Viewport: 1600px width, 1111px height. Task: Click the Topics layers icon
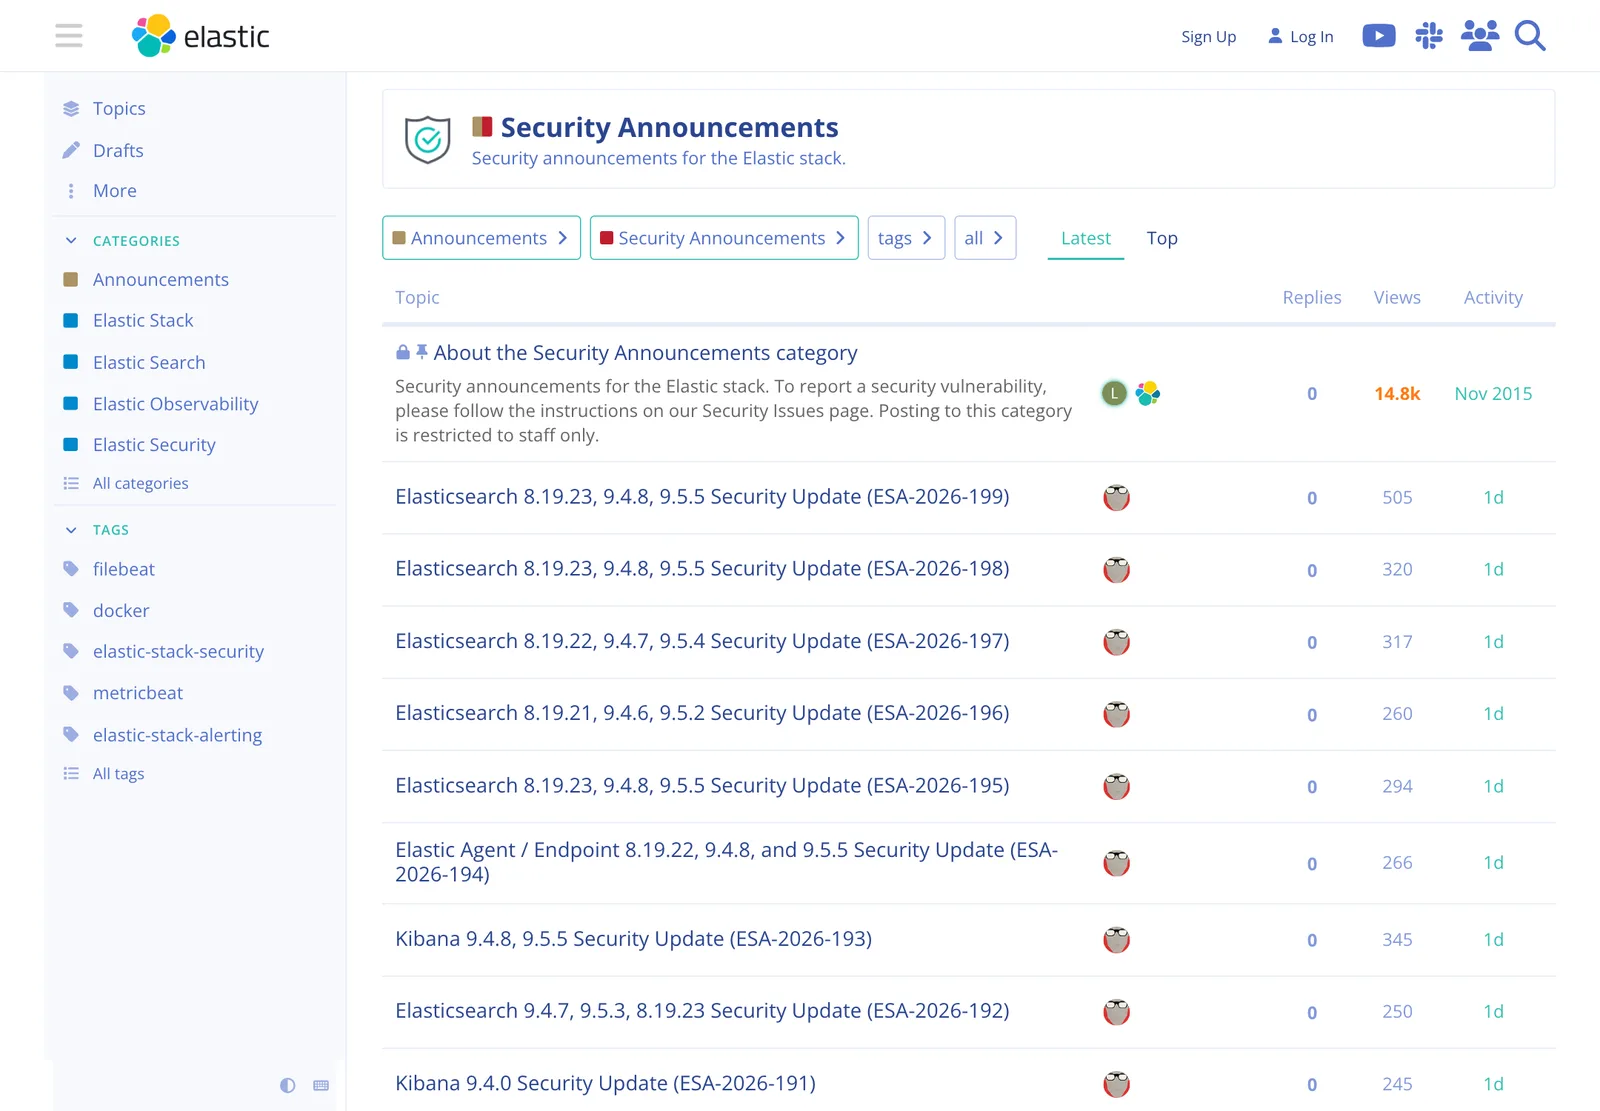pyautogui.click(x=71, y=109)
